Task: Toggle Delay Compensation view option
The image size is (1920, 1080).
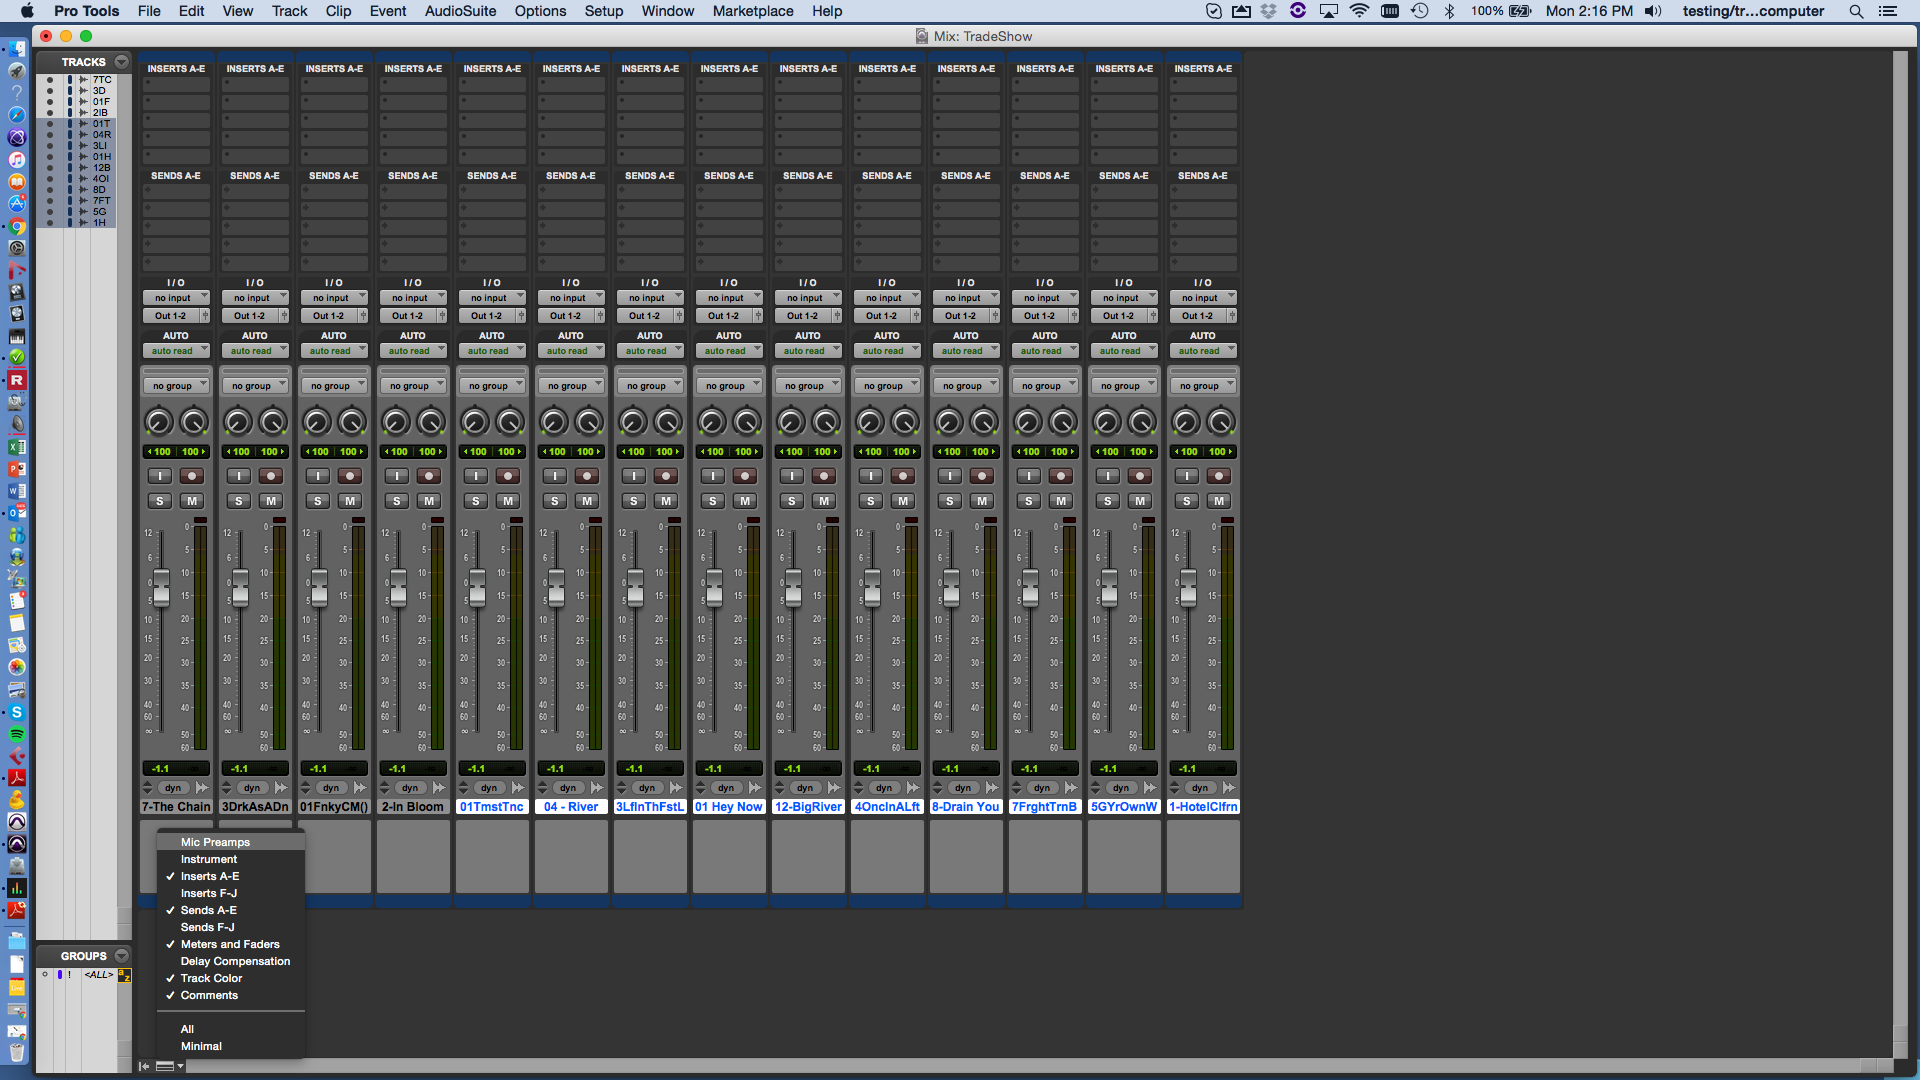Action: (x=235, y=961)
